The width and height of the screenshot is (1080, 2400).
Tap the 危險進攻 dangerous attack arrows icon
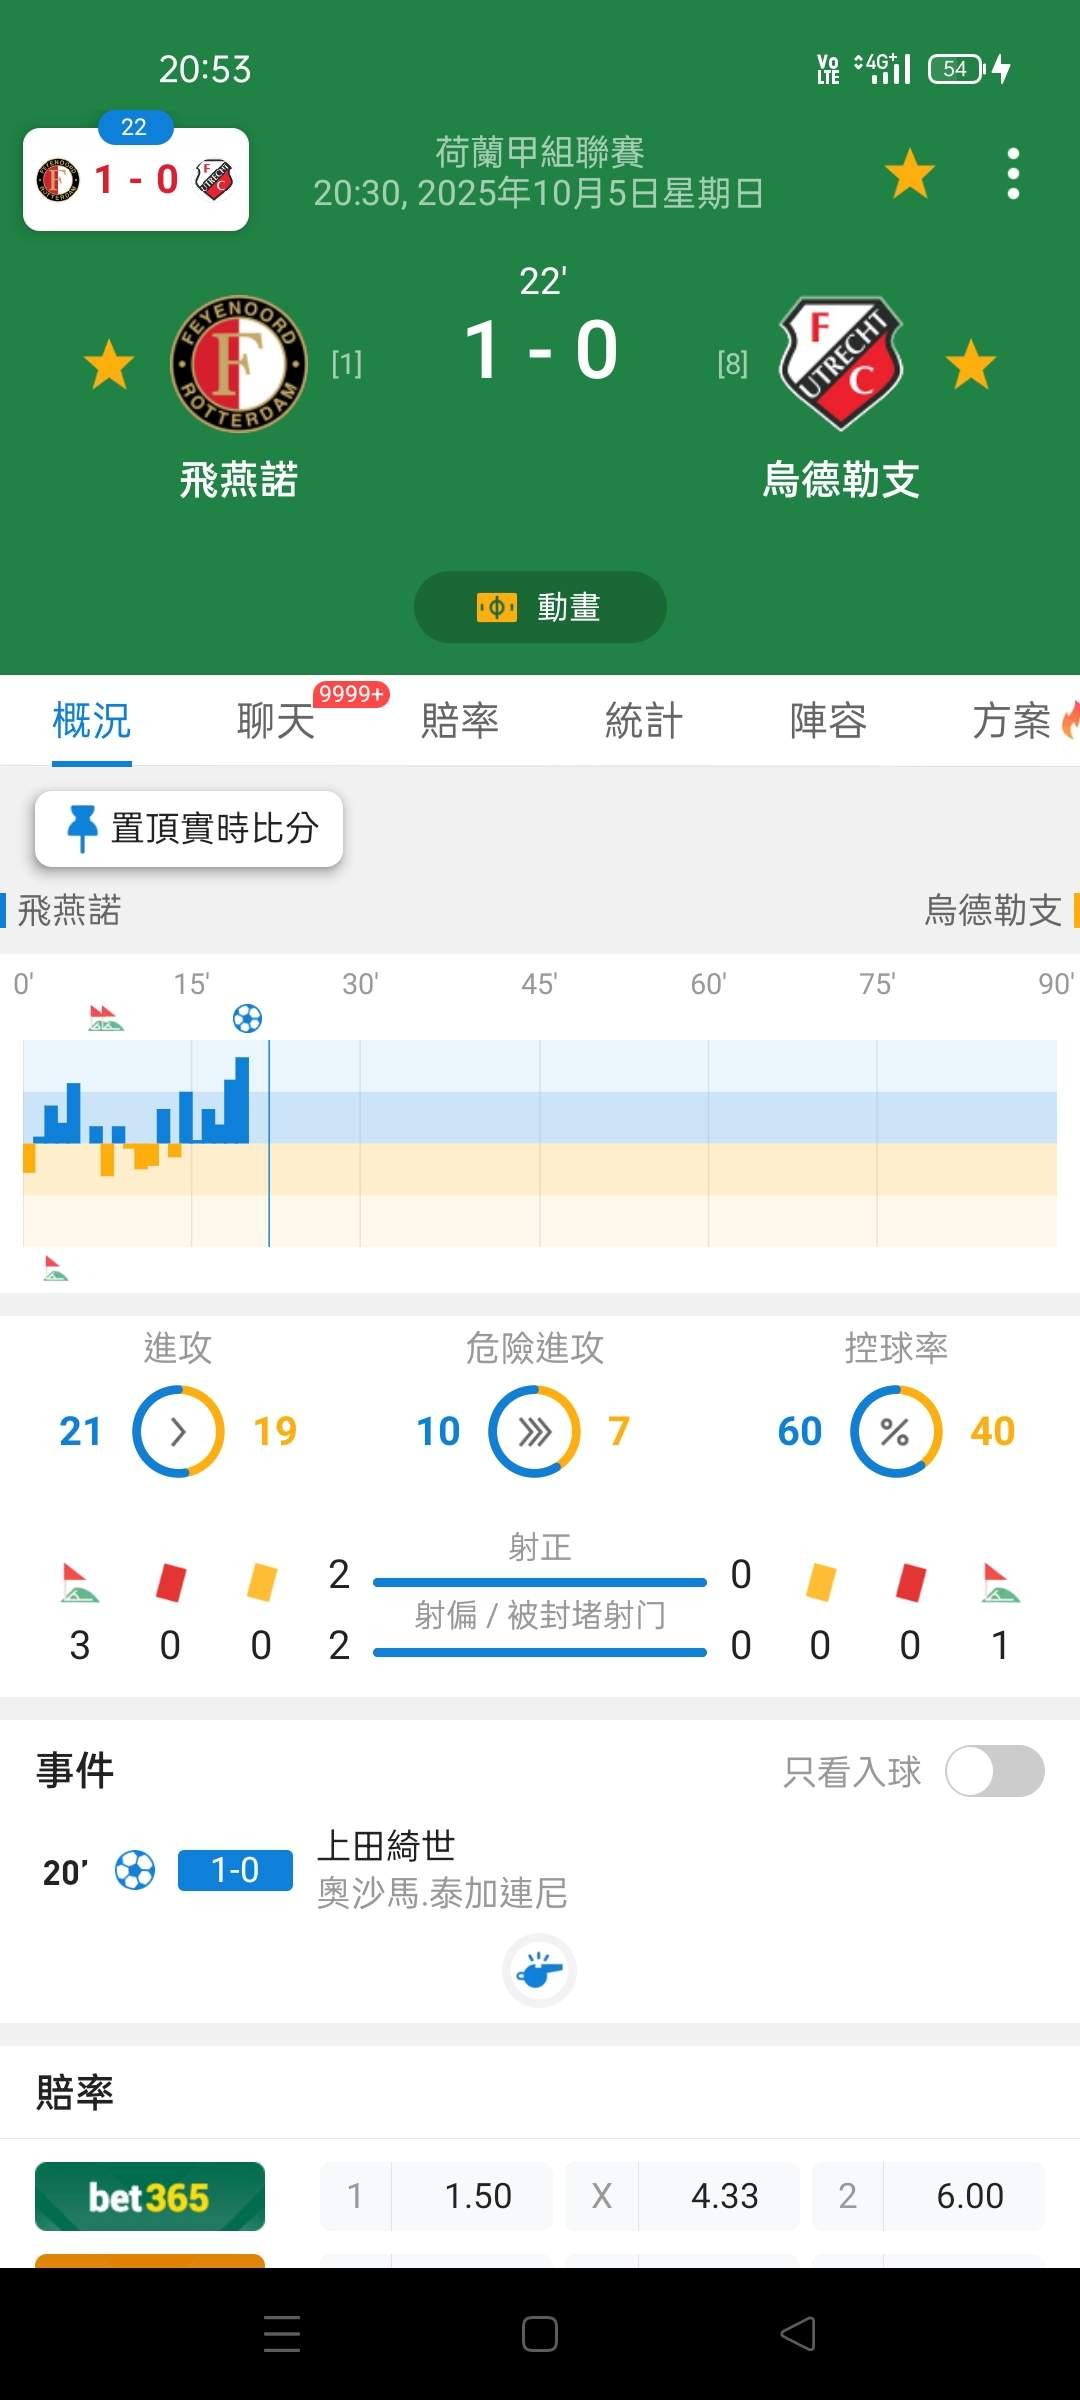click(x=534, y=1431)
